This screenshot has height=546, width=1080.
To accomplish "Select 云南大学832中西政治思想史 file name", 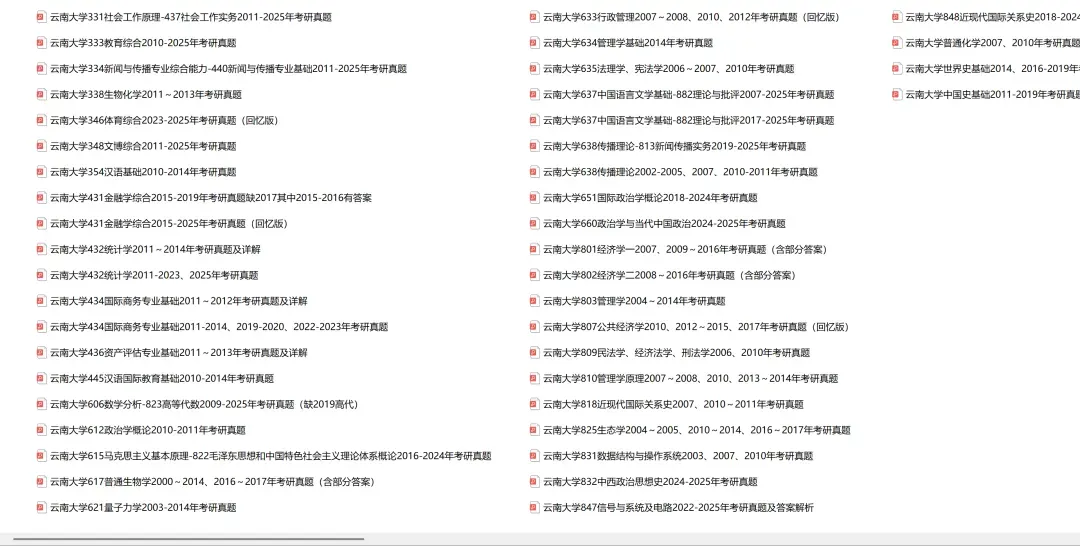I will [650, 482].
